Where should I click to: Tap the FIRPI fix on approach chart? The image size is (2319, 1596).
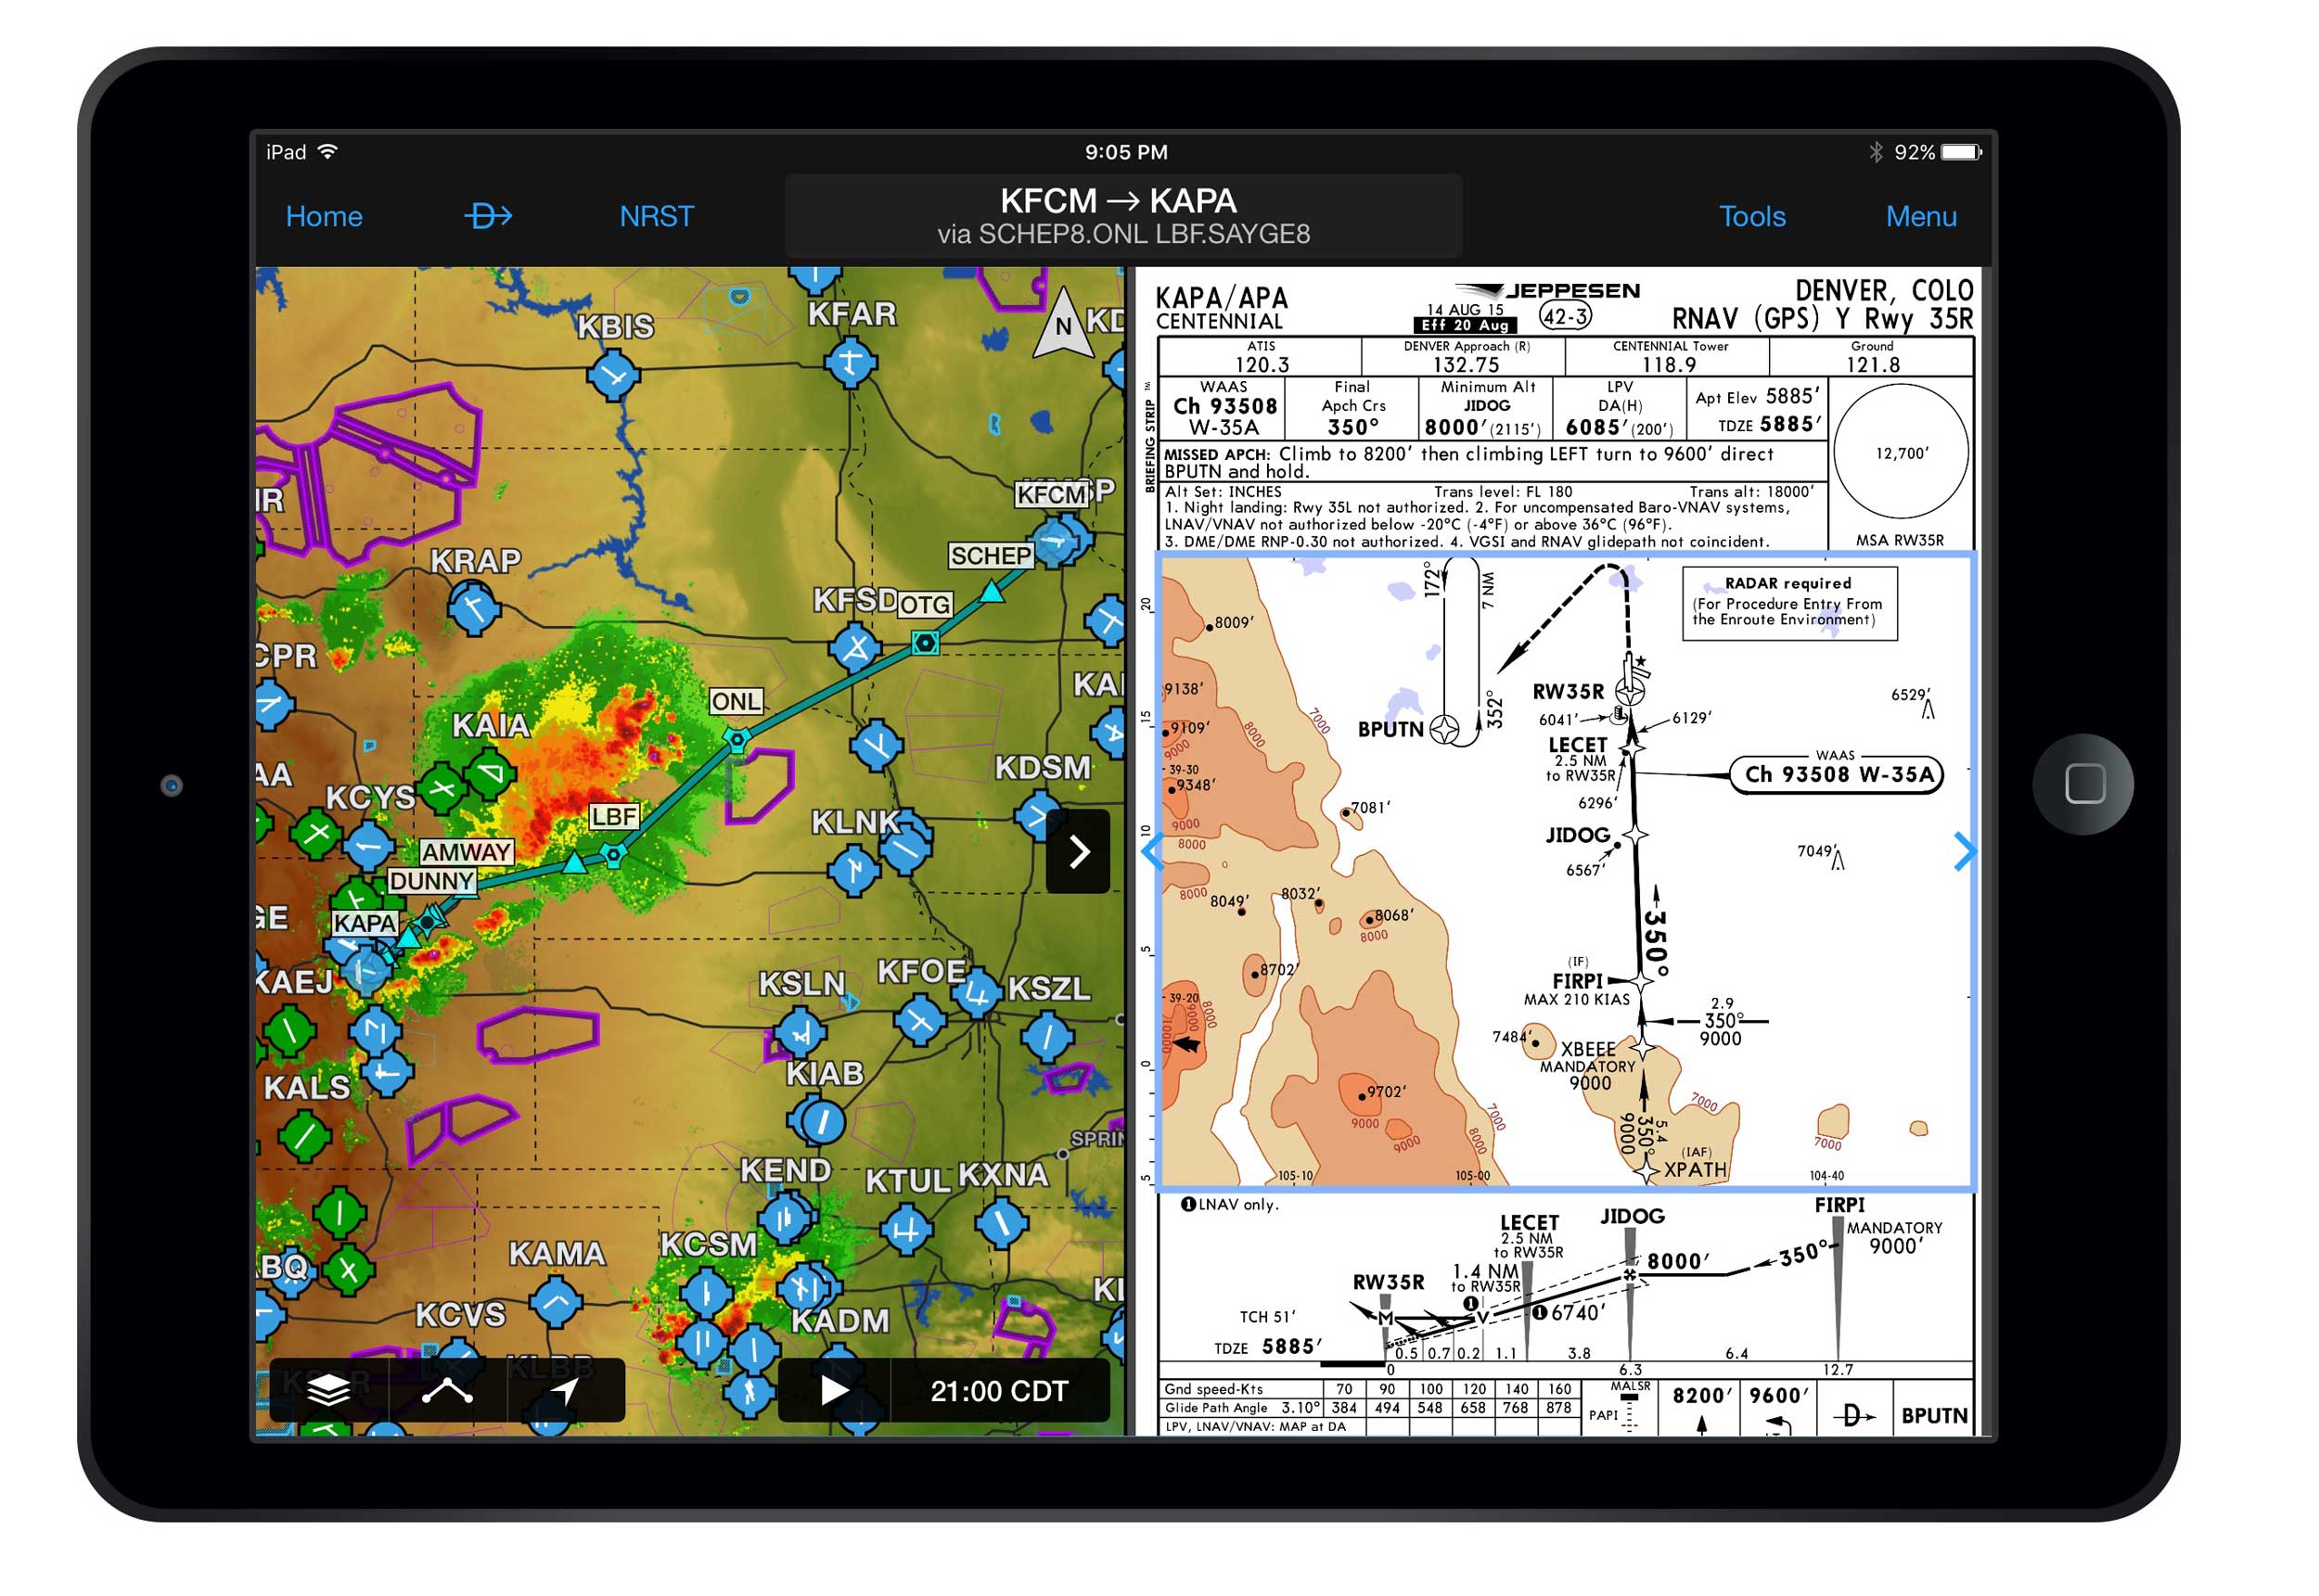1641,982
